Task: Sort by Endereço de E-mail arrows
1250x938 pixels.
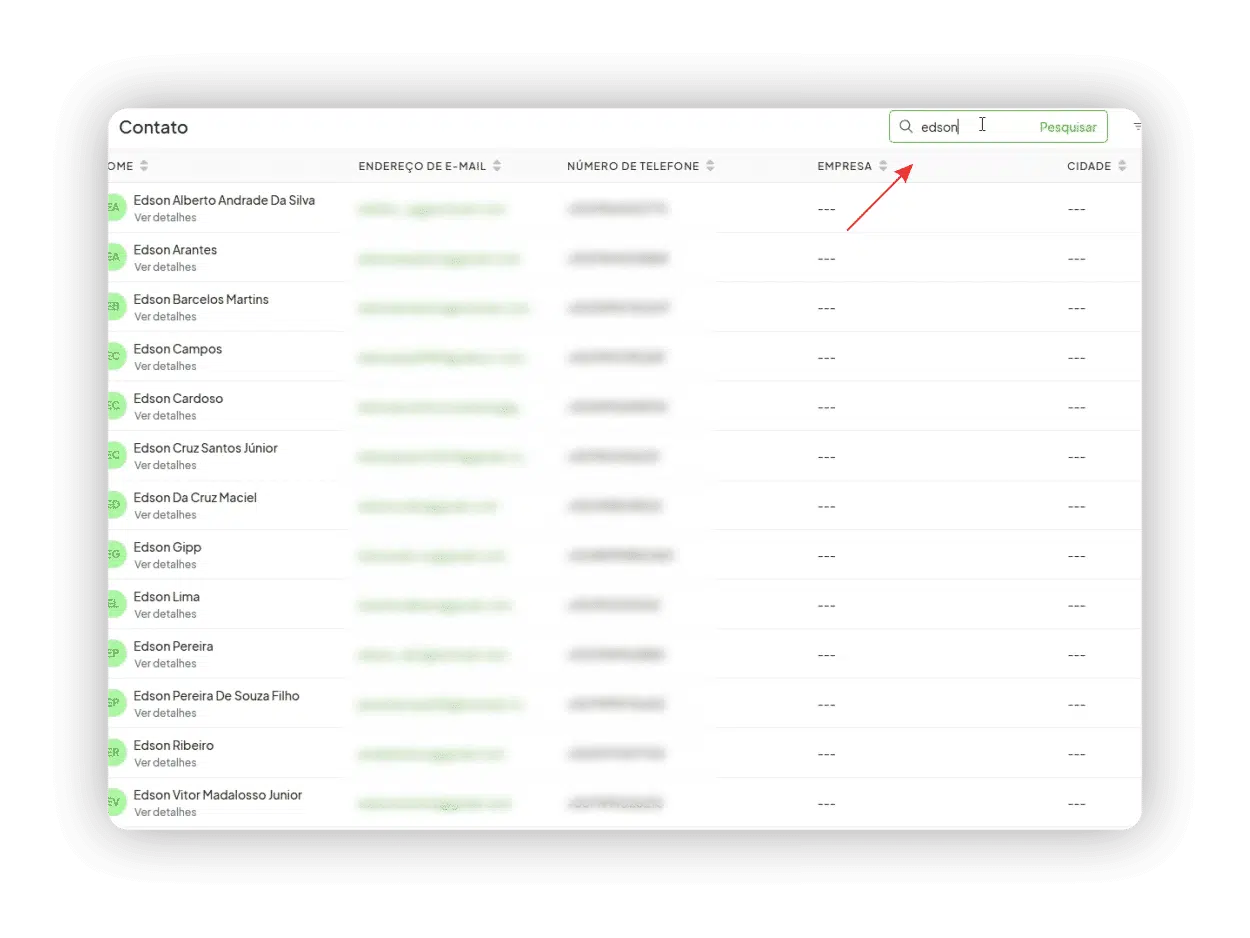Action: pos(497,166)
